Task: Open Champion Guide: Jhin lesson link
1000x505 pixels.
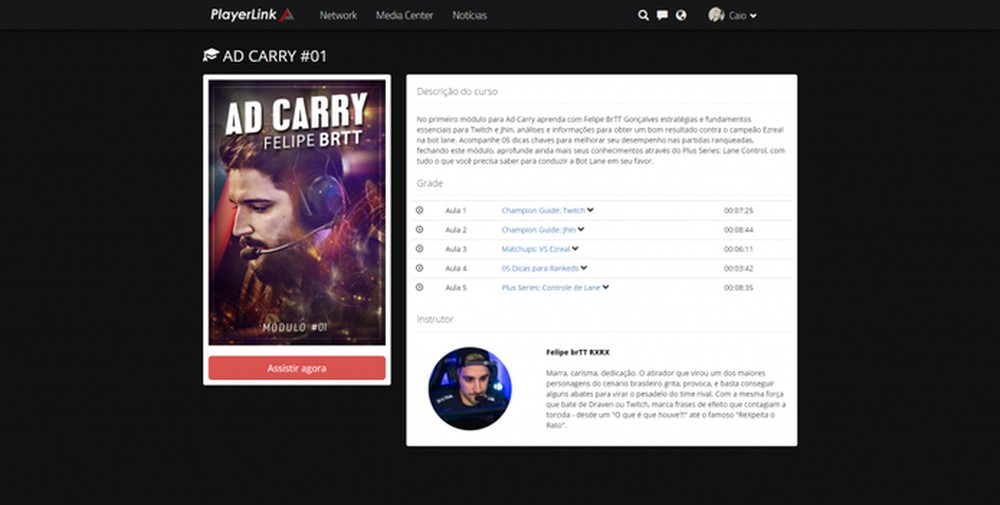Action: click(538, 230)
